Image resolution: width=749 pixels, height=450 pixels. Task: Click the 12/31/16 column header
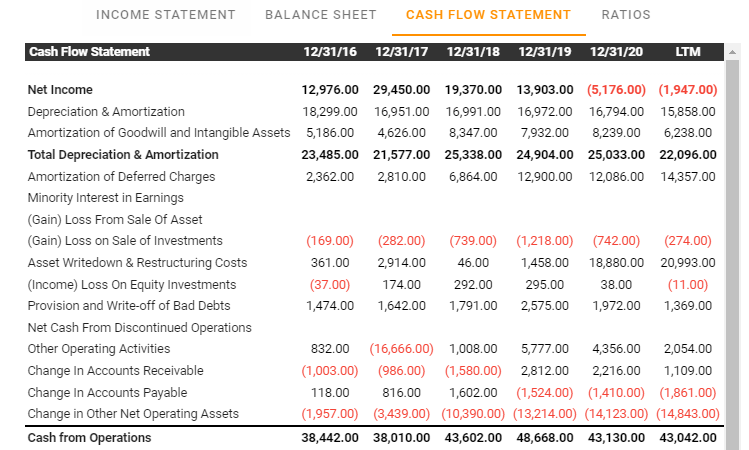pyautogui.click(x=332, y=51)
